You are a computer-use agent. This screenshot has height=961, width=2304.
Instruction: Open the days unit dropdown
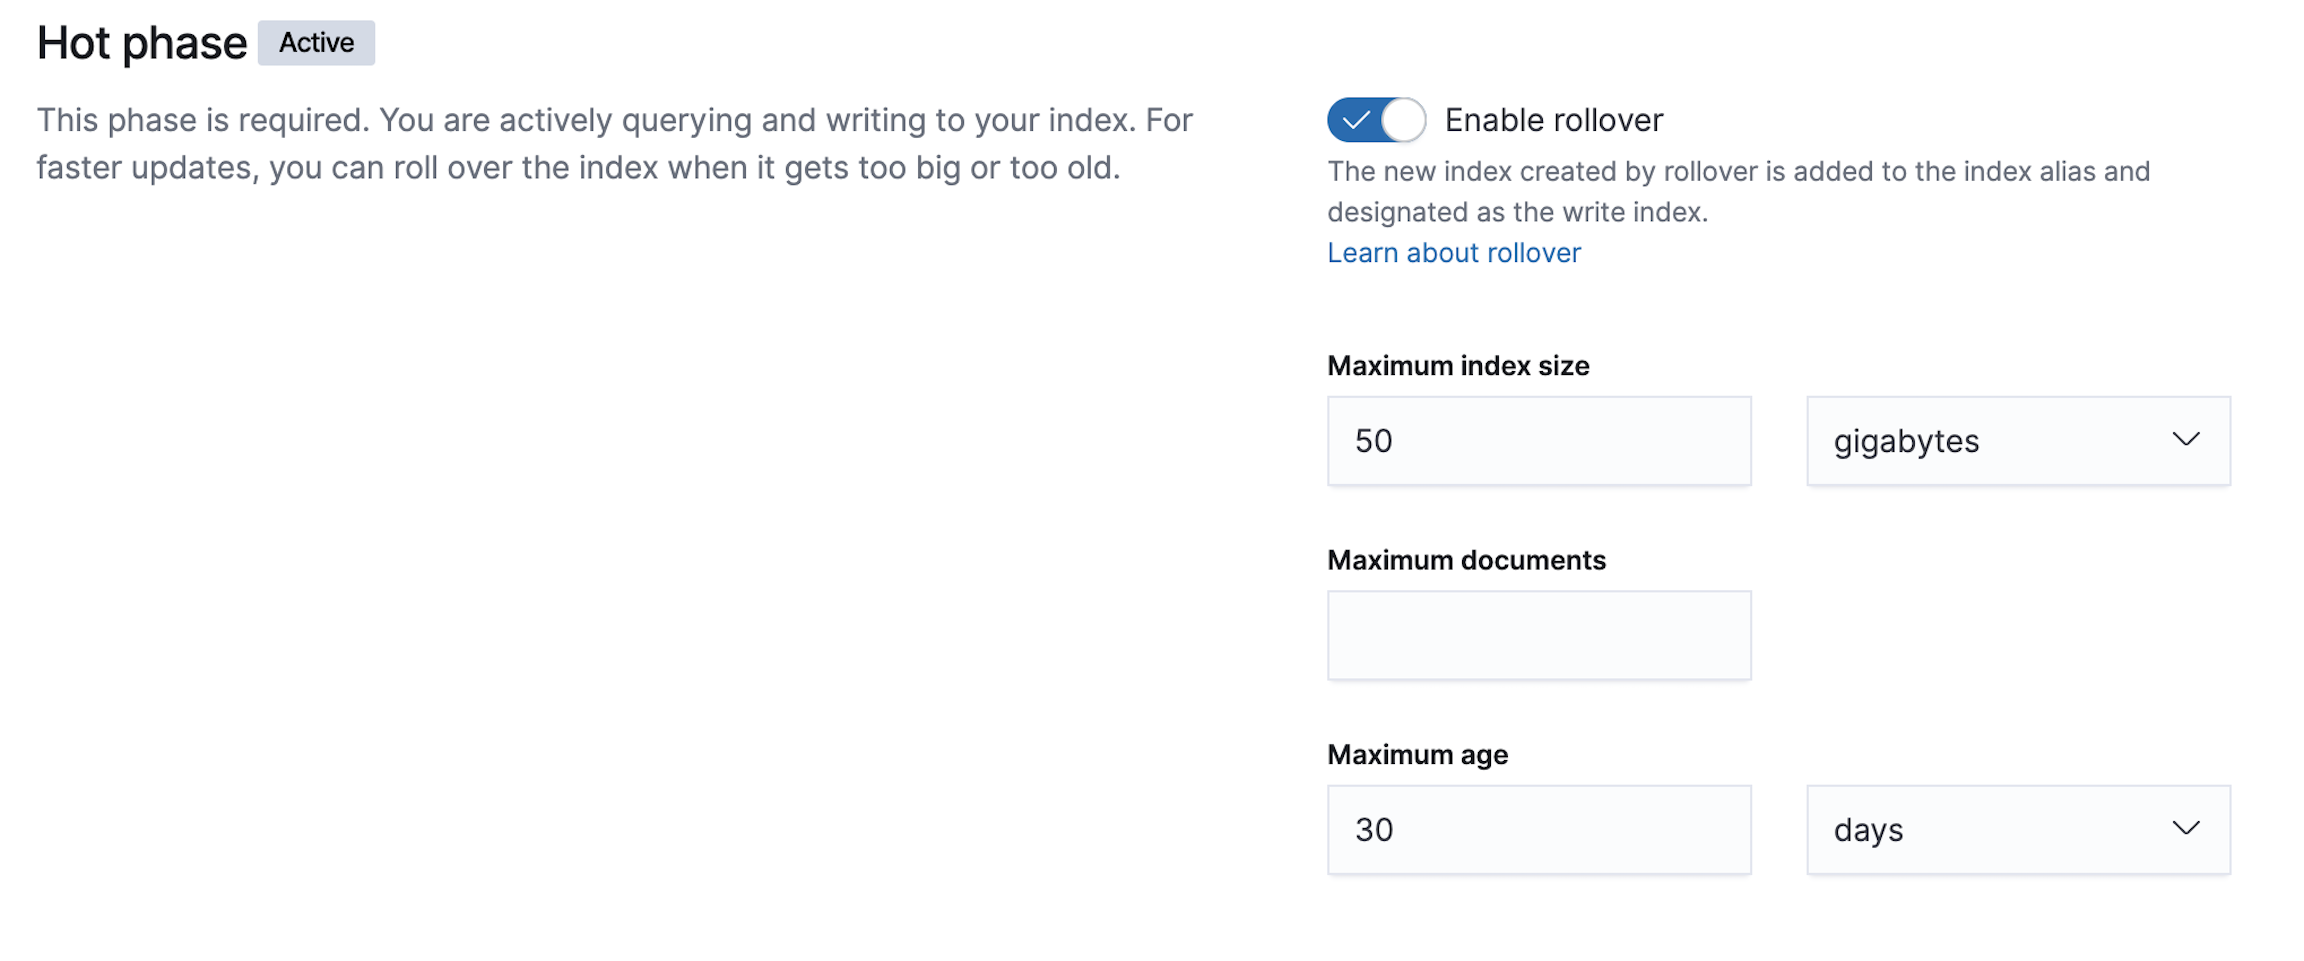click(x=2017, y=829)
